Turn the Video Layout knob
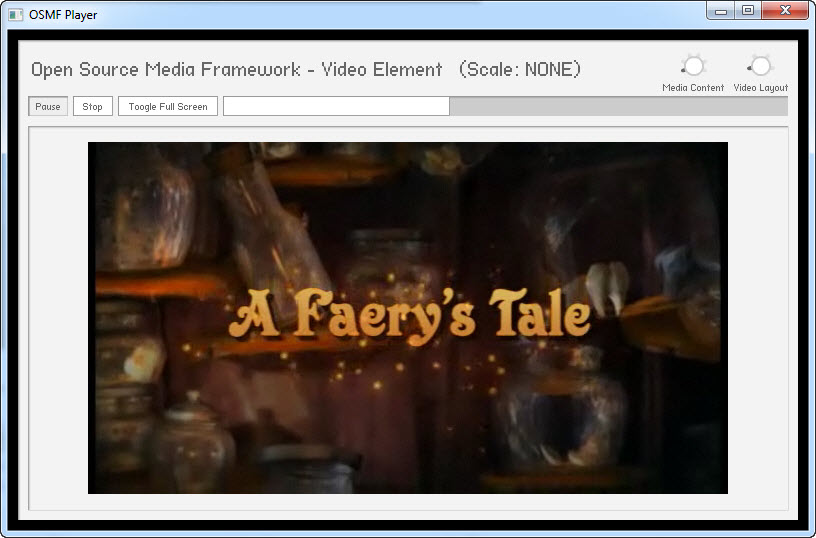The width and height of the screenshot is (816, 538). (x=760, y=67)
